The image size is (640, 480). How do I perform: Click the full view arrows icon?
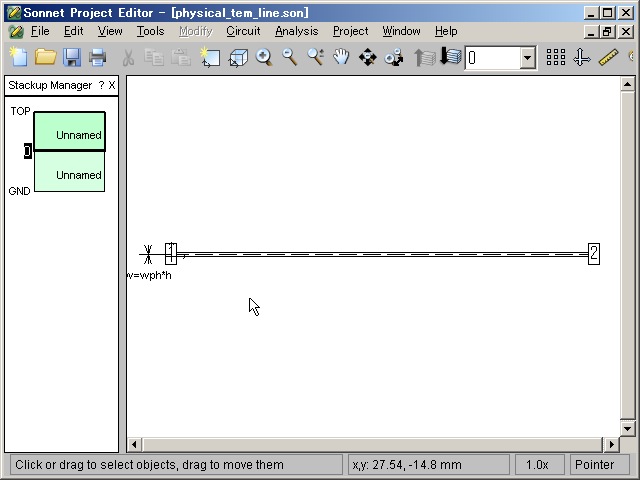(368, 57)
